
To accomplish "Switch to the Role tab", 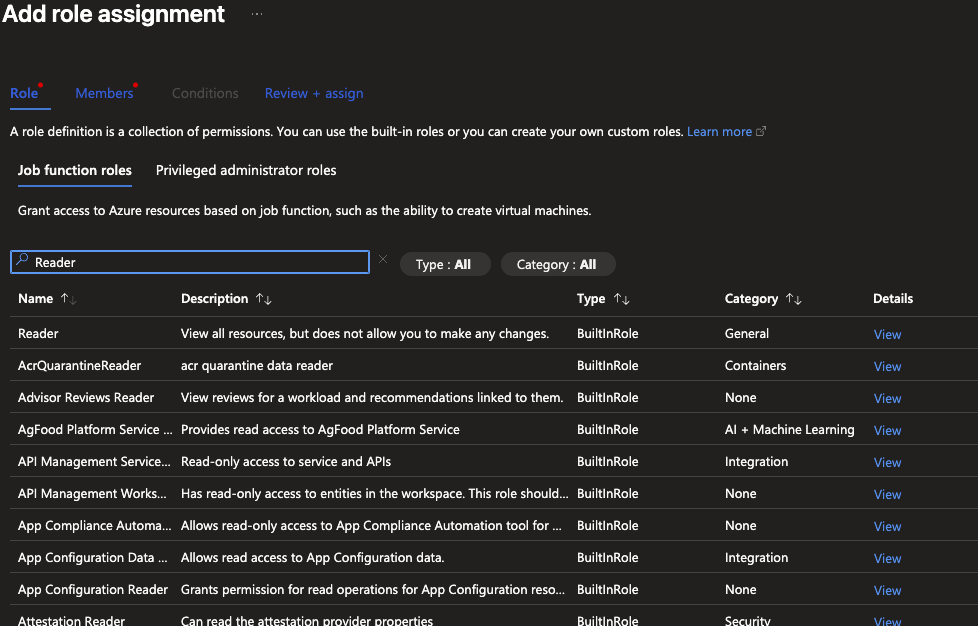I will tap(24, 94).
